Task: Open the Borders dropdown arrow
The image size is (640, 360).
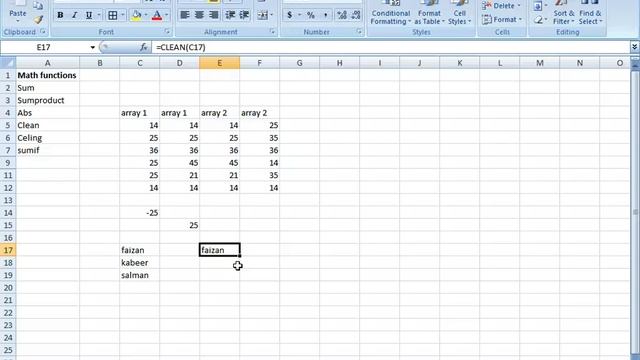Action: click(122, 16)
